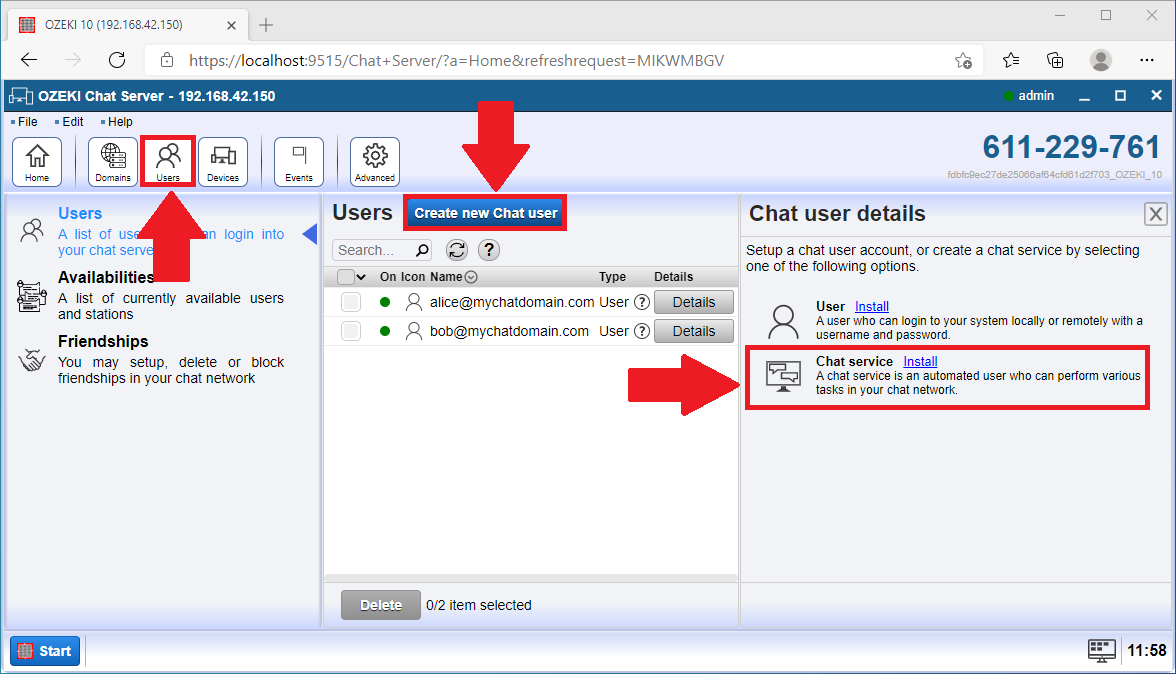Viewport: 1176px width, 674px height.
Task: Select the Domains toolbar icon
Action: [x=112, y=161]
